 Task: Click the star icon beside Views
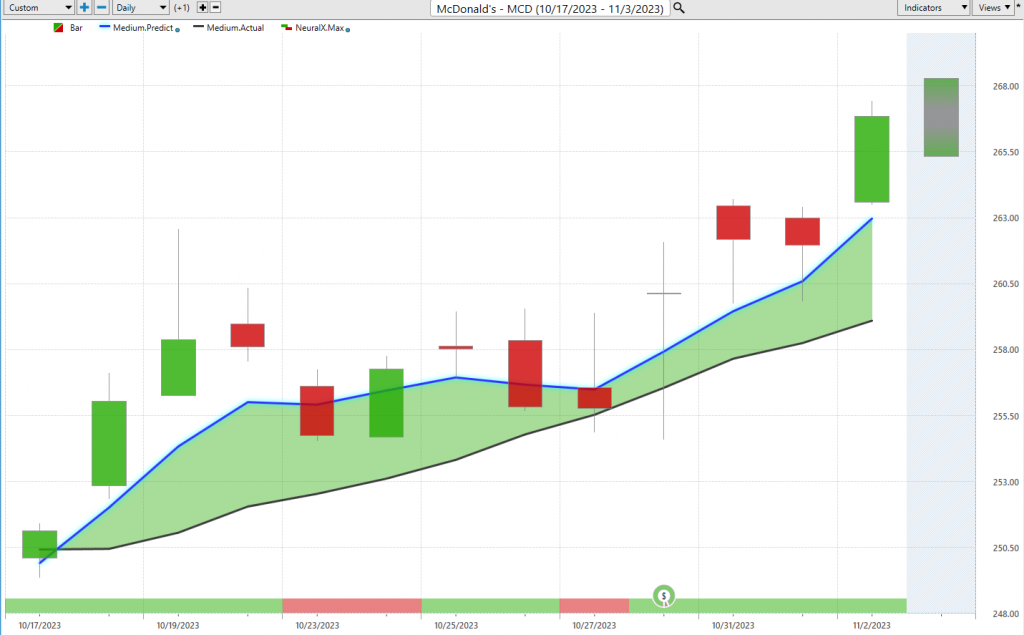point(1019,5)
